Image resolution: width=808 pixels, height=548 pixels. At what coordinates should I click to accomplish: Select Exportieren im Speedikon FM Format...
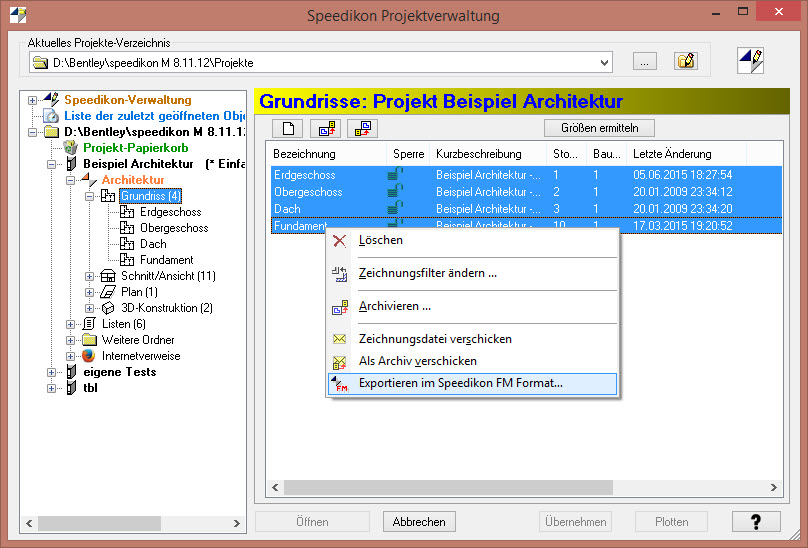pos(473,384)
